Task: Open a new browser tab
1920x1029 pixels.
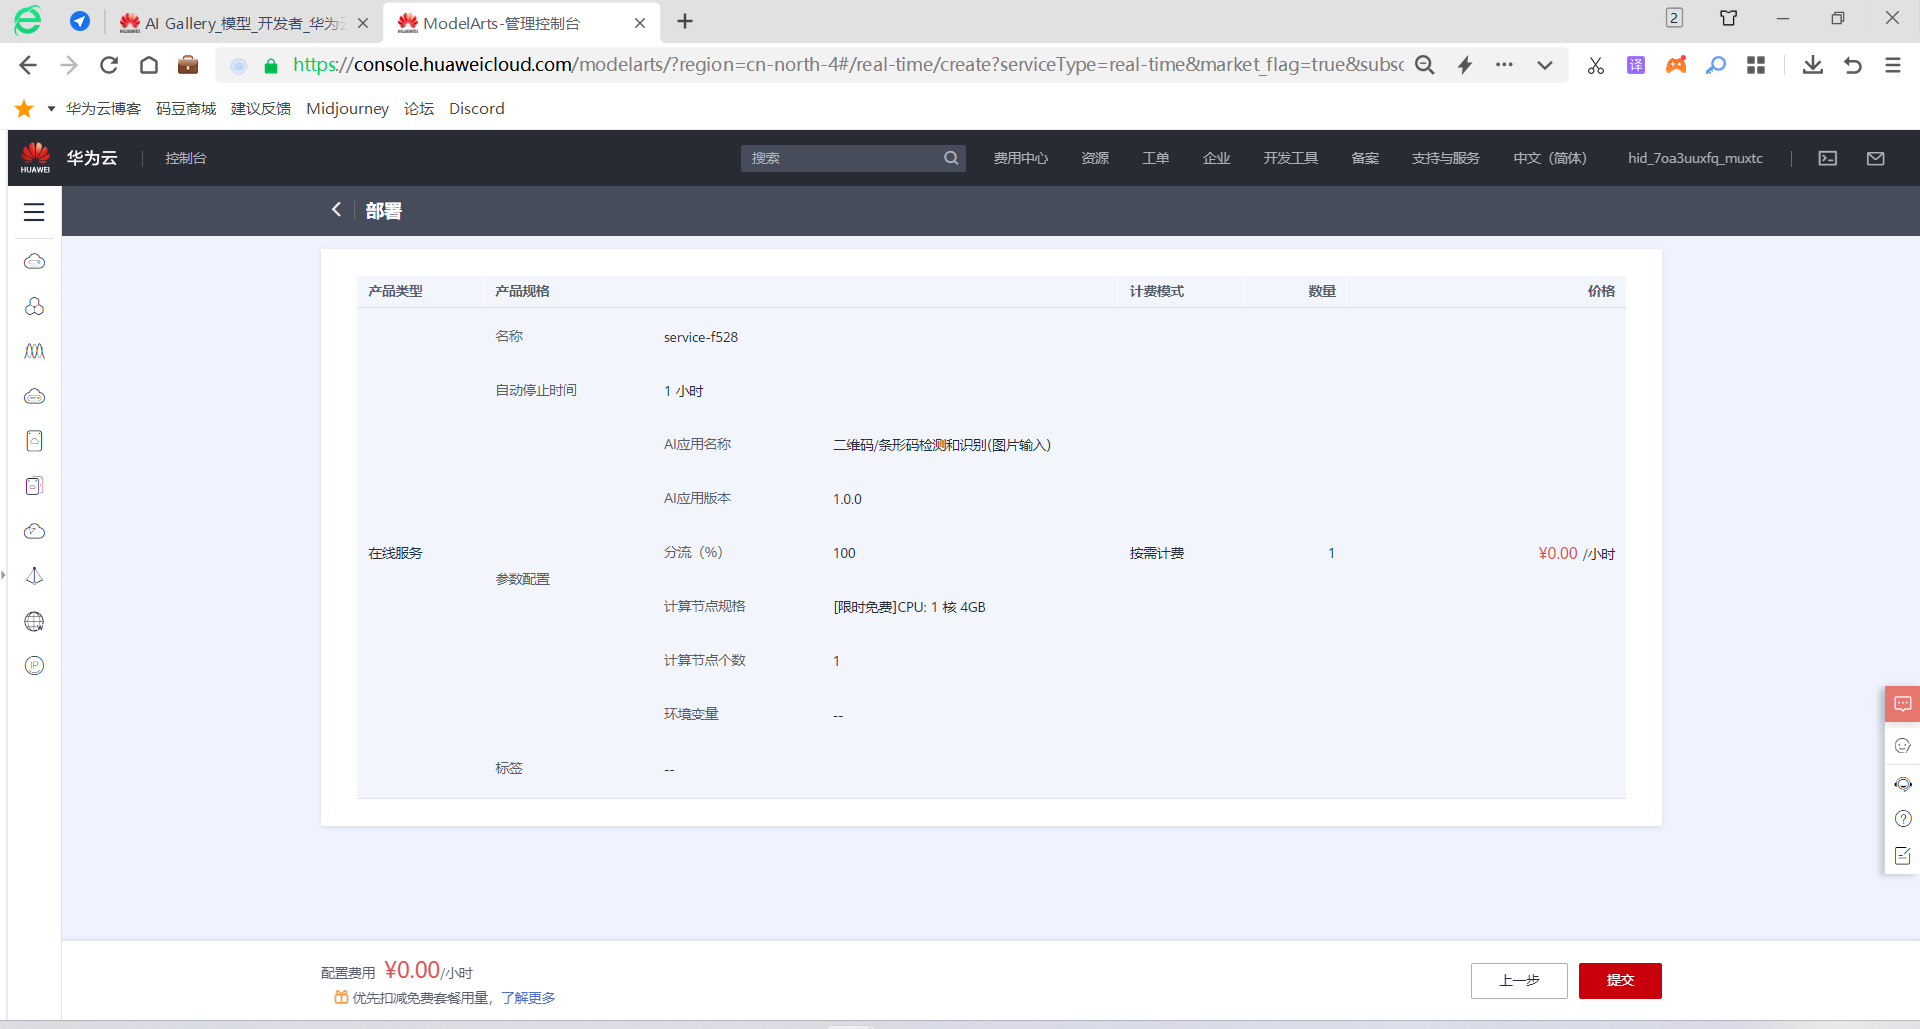Action: coord(685,21)
